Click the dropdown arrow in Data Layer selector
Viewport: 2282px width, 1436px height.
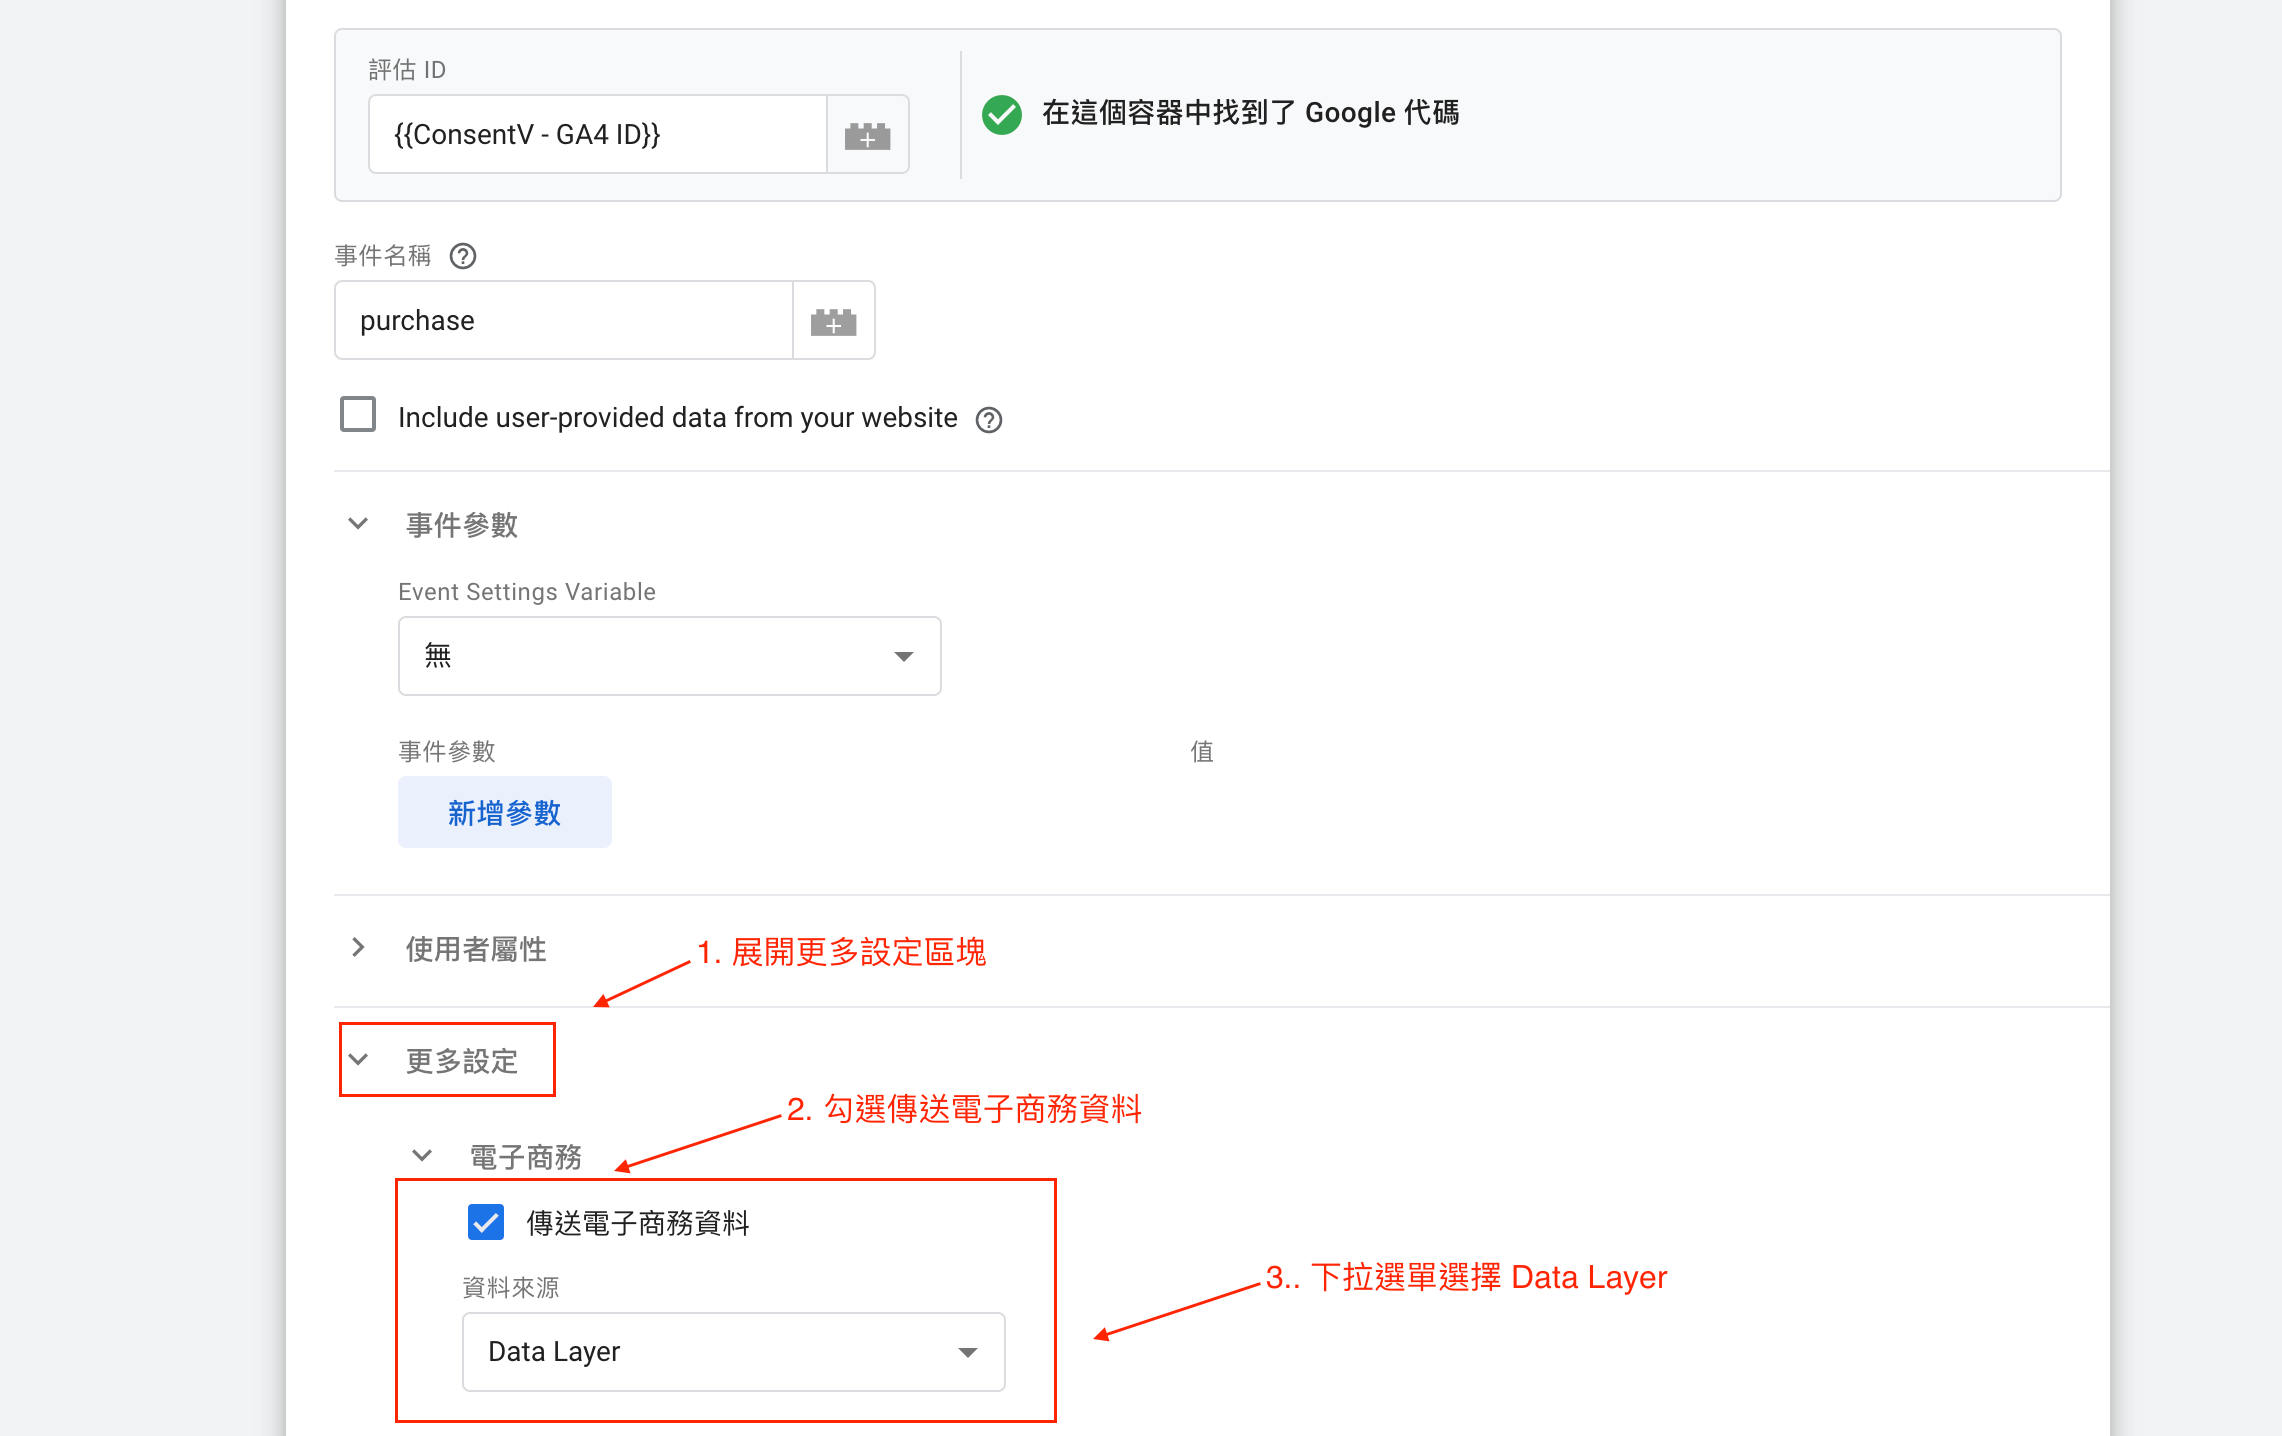tap(967, 1353)
